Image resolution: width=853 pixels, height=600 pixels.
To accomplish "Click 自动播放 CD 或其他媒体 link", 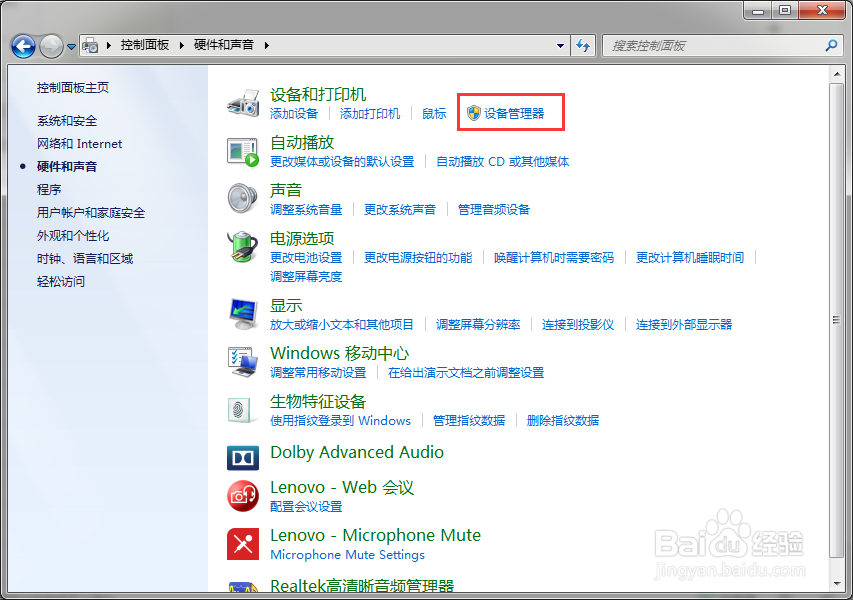I will (503, 162).
